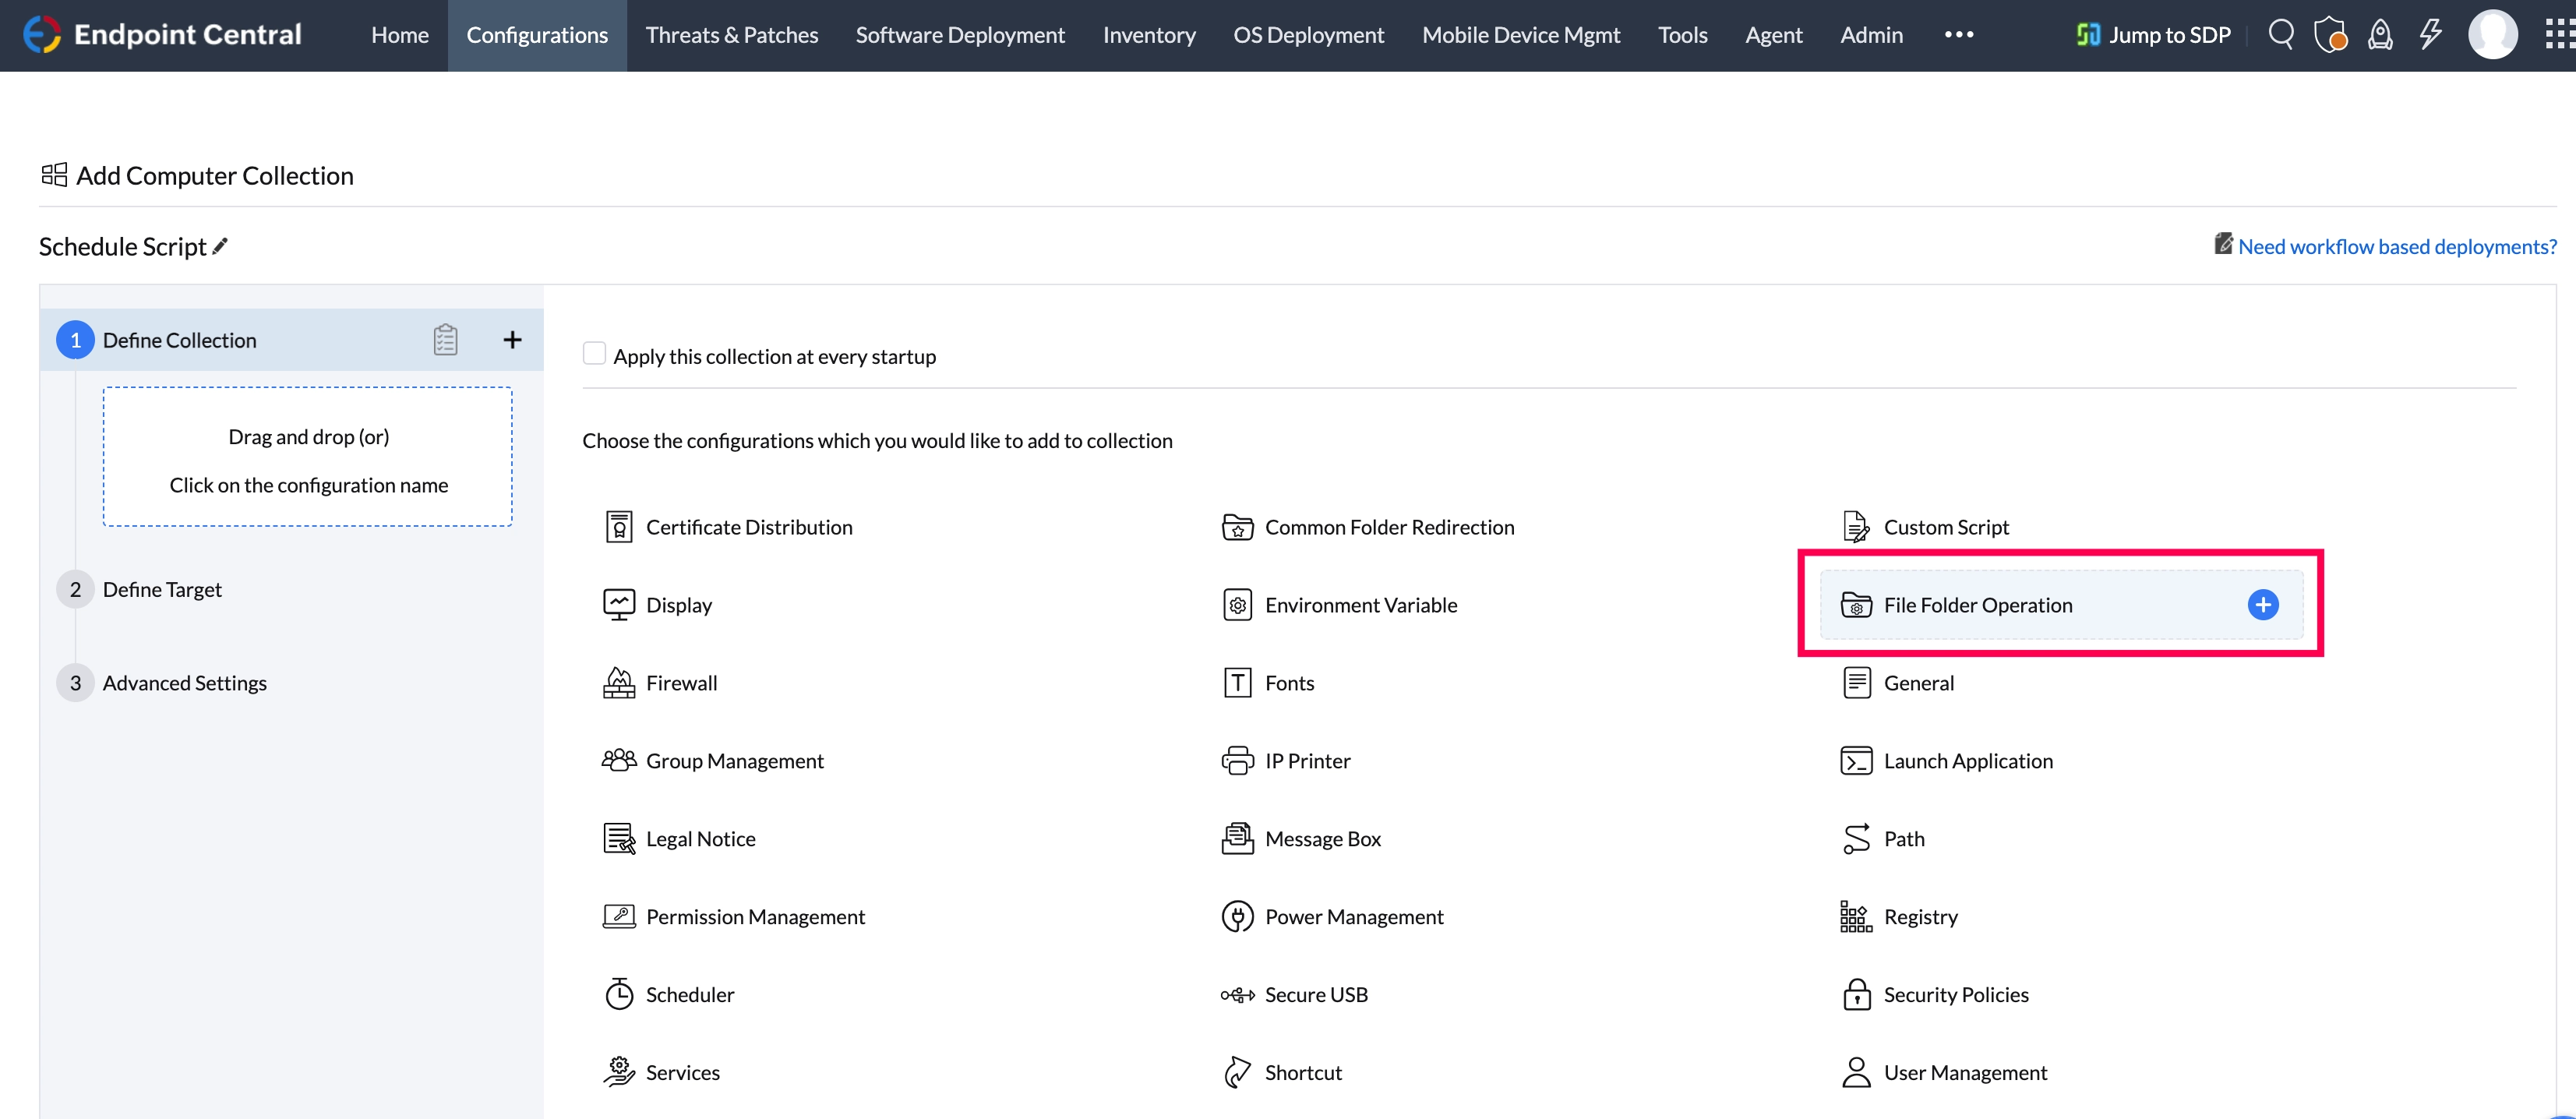Click the Firewall brick wall icon
The image size is (2576, 1119).
click(619, 683)
